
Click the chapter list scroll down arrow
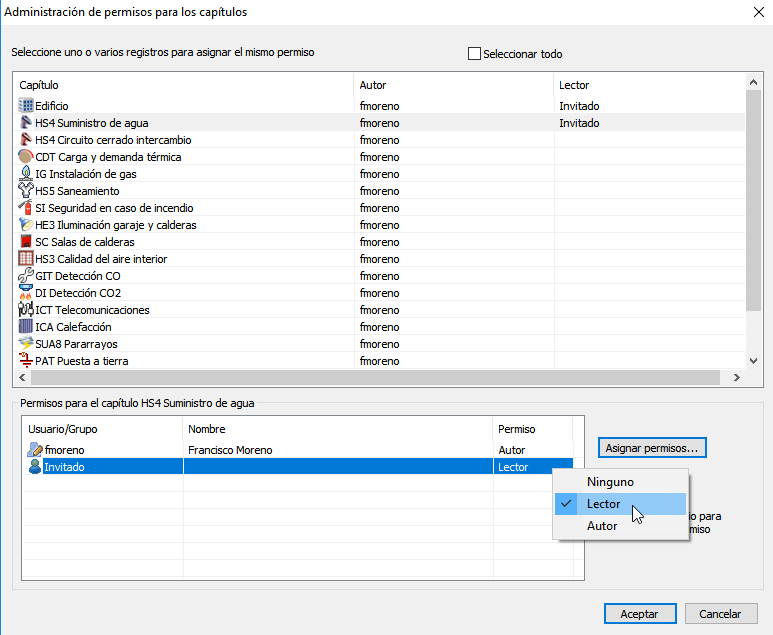tap(753, 361)
